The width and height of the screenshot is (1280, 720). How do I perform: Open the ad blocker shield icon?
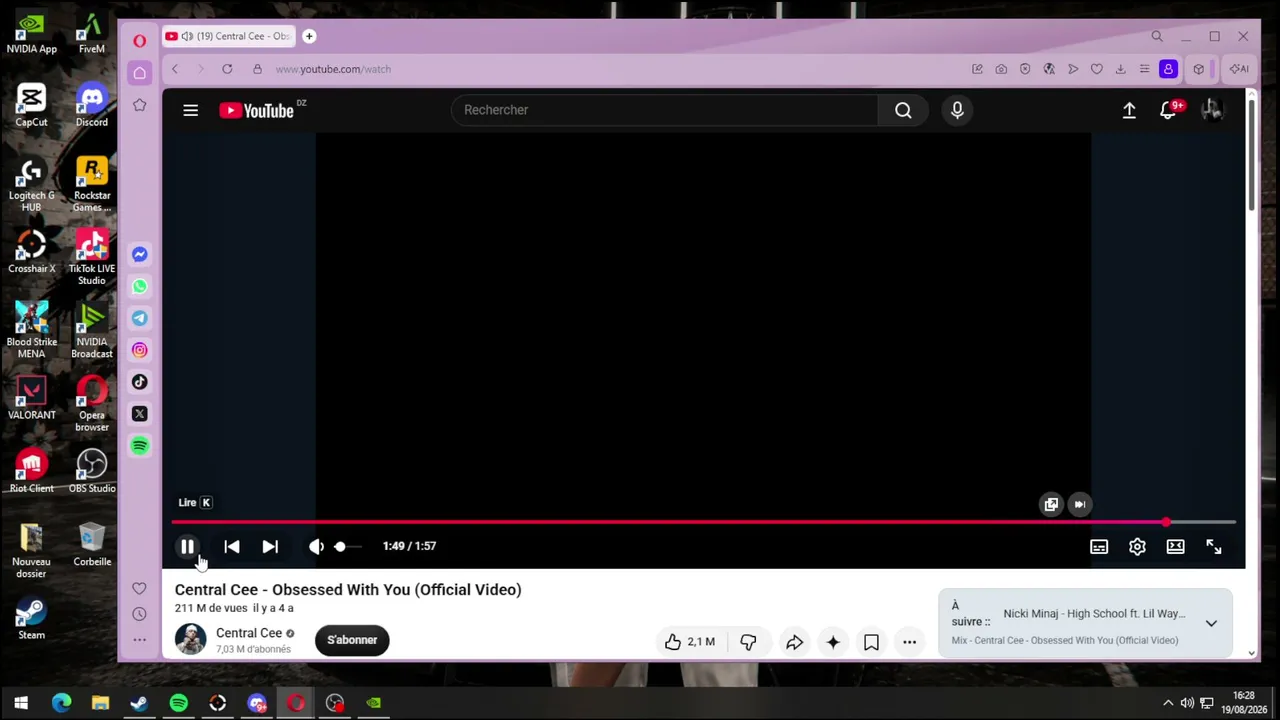click(1025, 69)
